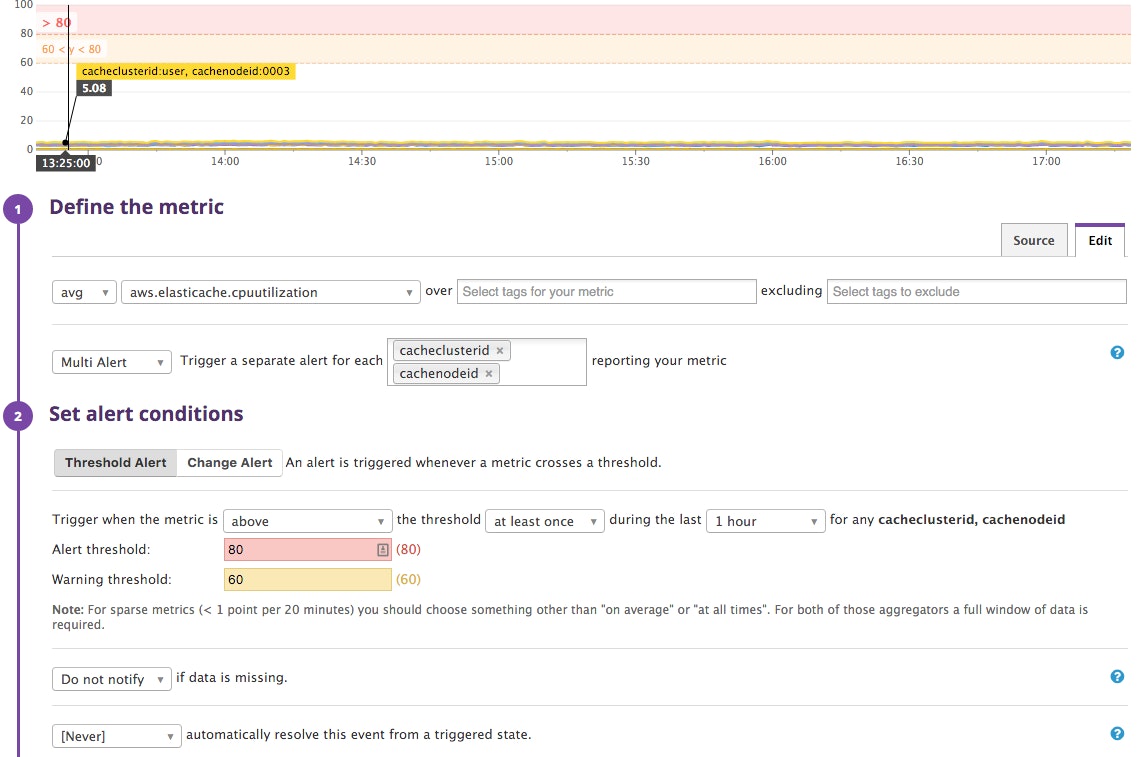Screen dimensions: 1146x757
Task: Click help icon for missing data setting
Action: point(1117,677)
